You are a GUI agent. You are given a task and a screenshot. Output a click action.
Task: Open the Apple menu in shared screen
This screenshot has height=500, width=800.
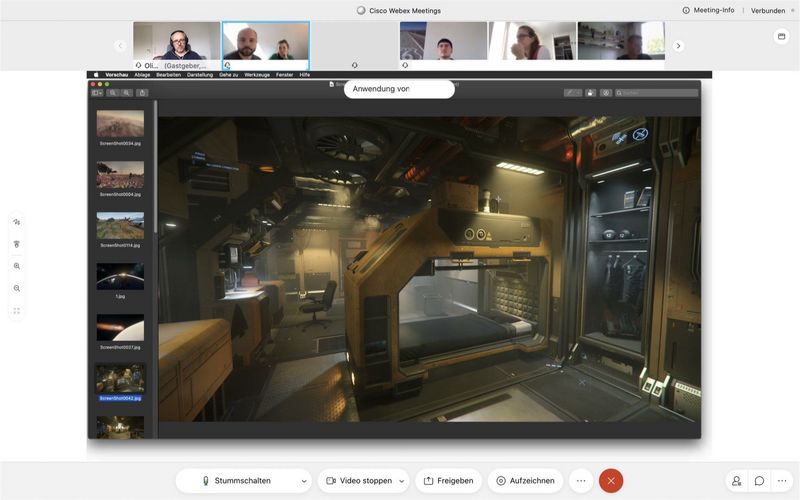pyautogui.click(x=96, y=74)
